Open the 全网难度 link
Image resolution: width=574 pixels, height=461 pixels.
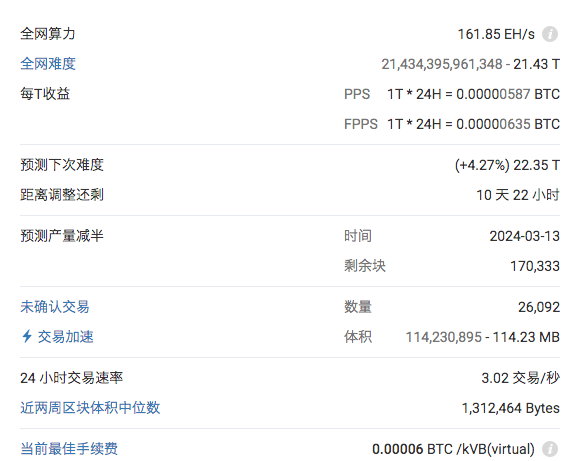pos(48,64)
